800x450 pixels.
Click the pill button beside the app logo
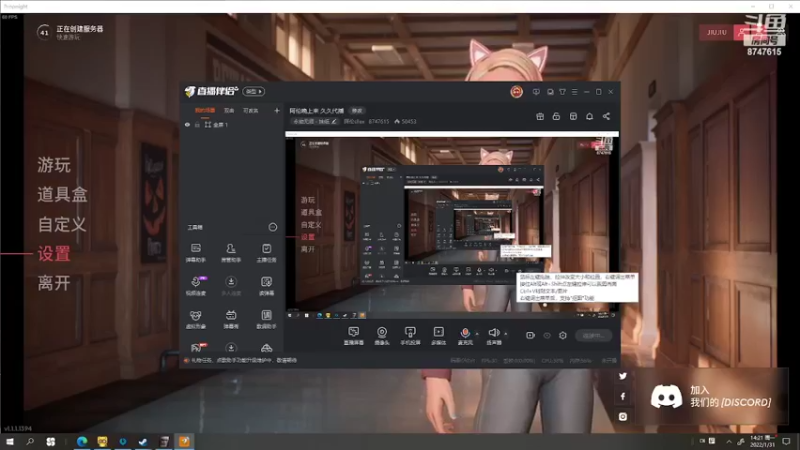pos(254,91)
